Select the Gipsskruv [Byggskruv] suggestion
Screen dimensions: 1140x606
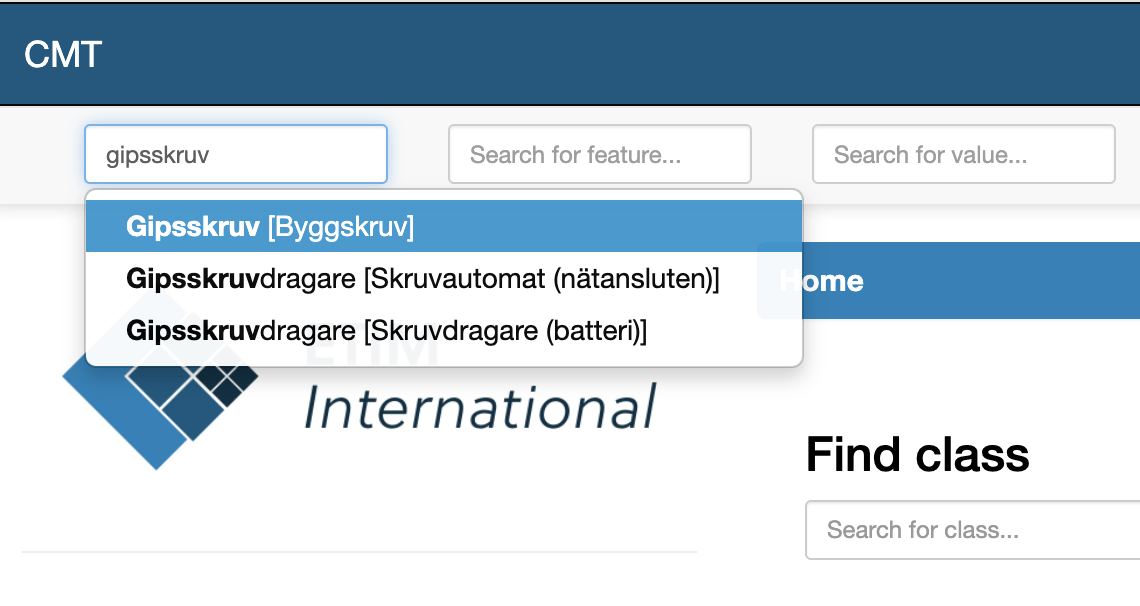pos(270,227)
